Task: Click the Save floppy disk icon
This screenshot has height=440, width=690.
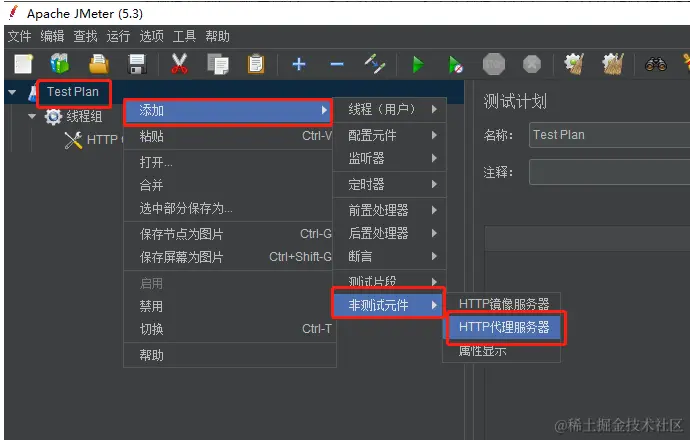Action: [137, 64]
